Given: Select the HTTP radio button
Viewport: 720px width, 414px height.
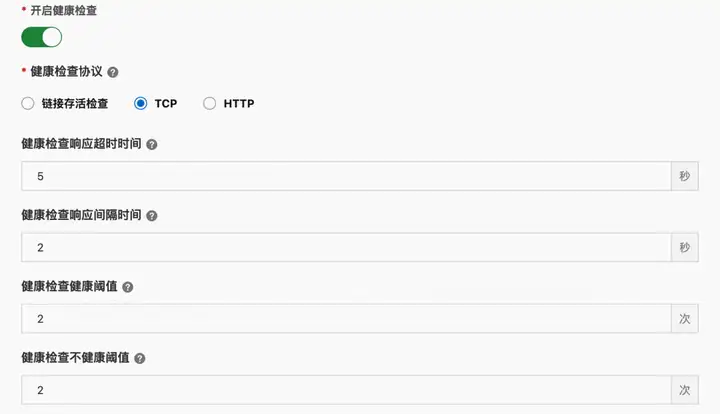Looking at the screenshot, I should pyautogui.click(x=209, y=103).
